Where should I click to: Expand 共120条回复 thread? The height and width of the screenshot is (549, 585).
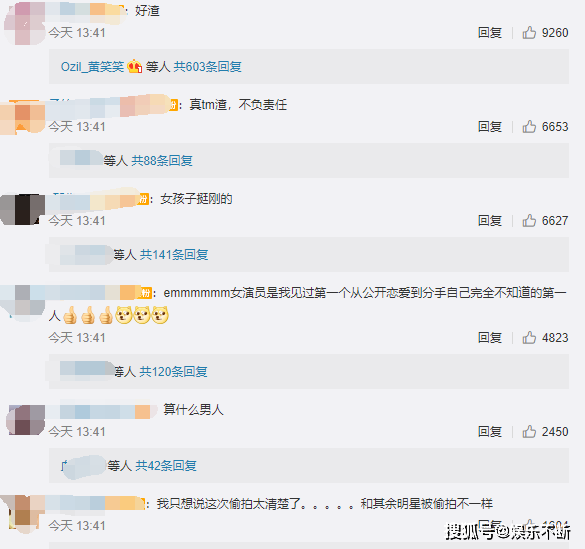(173, 372)
